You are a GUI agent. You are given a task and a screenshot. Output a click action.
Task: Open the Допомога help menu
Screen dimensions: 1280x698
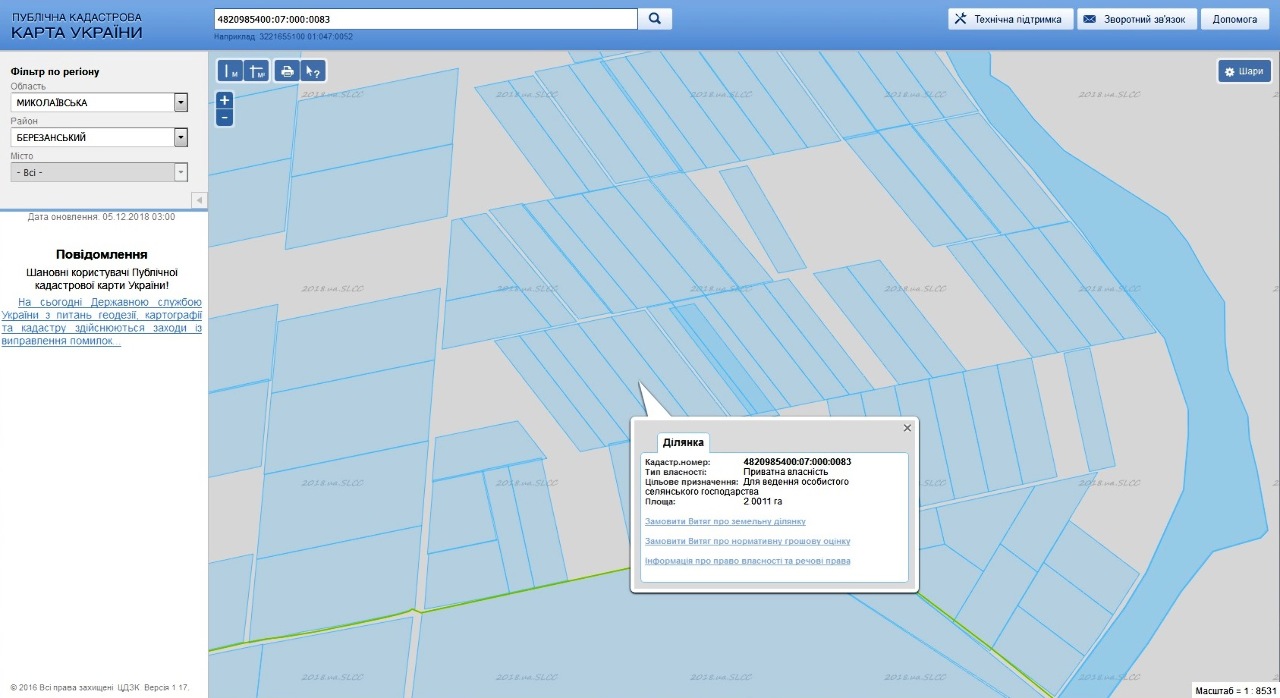(x=1234, y=19)
